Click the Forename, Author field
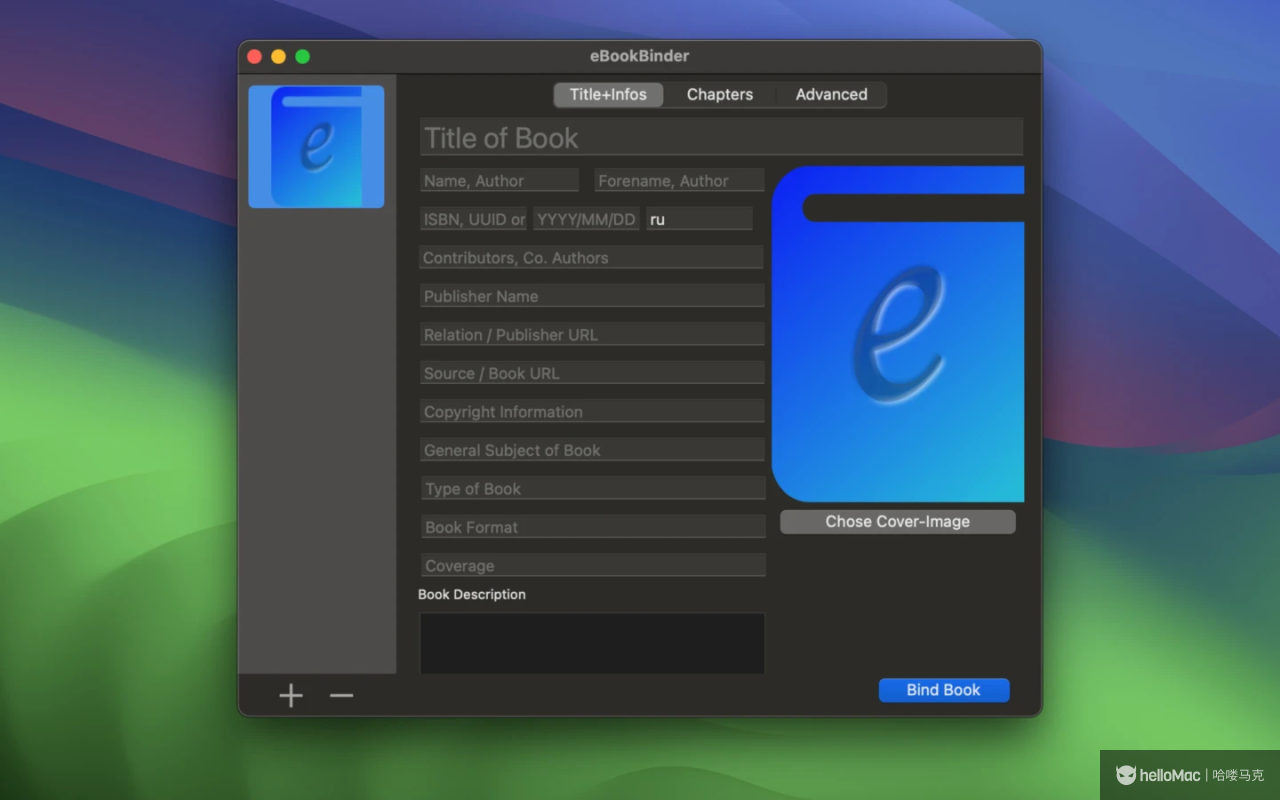1280x800 pixels. click(679, 180)
